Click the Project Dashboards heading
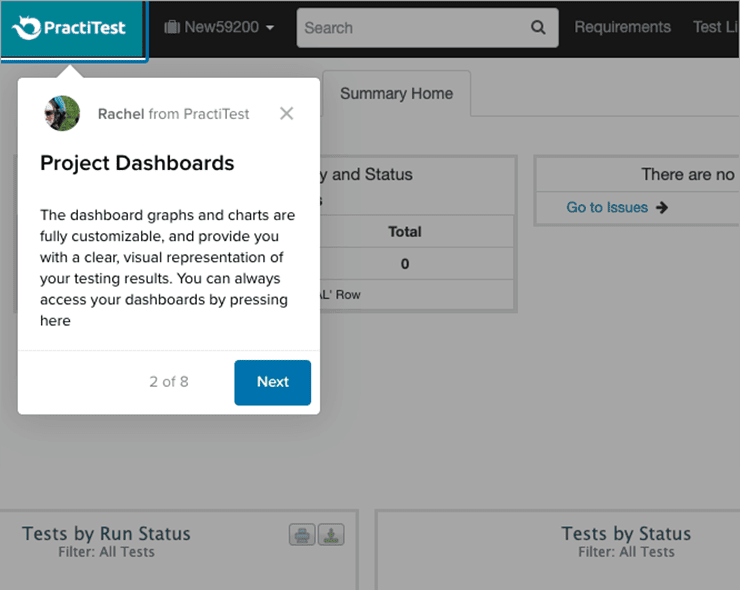 [x=137, y=163]
